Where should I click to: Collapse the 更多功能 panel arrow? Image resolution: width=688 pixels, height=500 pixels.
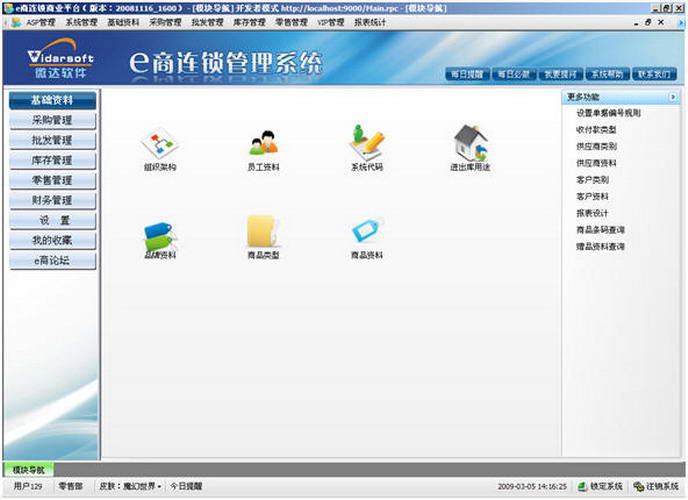pos(673,97)
